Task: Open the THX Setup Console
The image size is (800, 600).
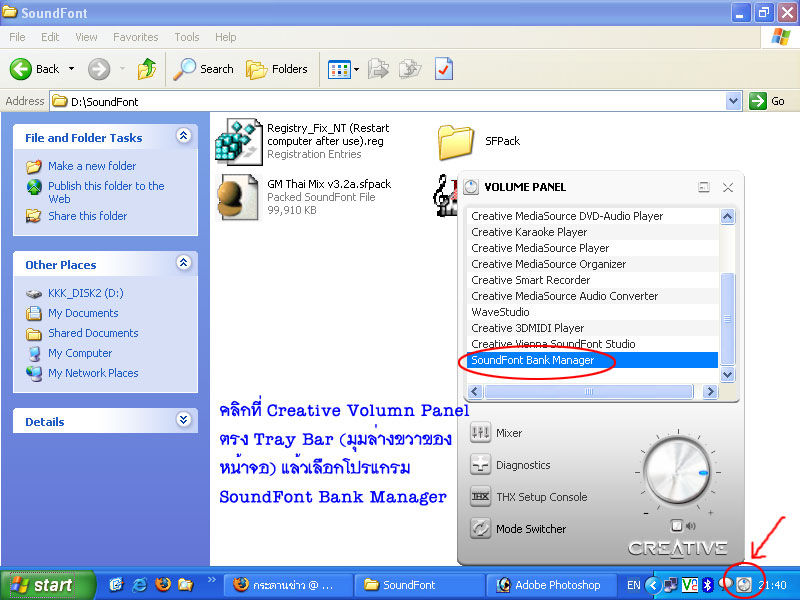Action: (x=528, y=497)
